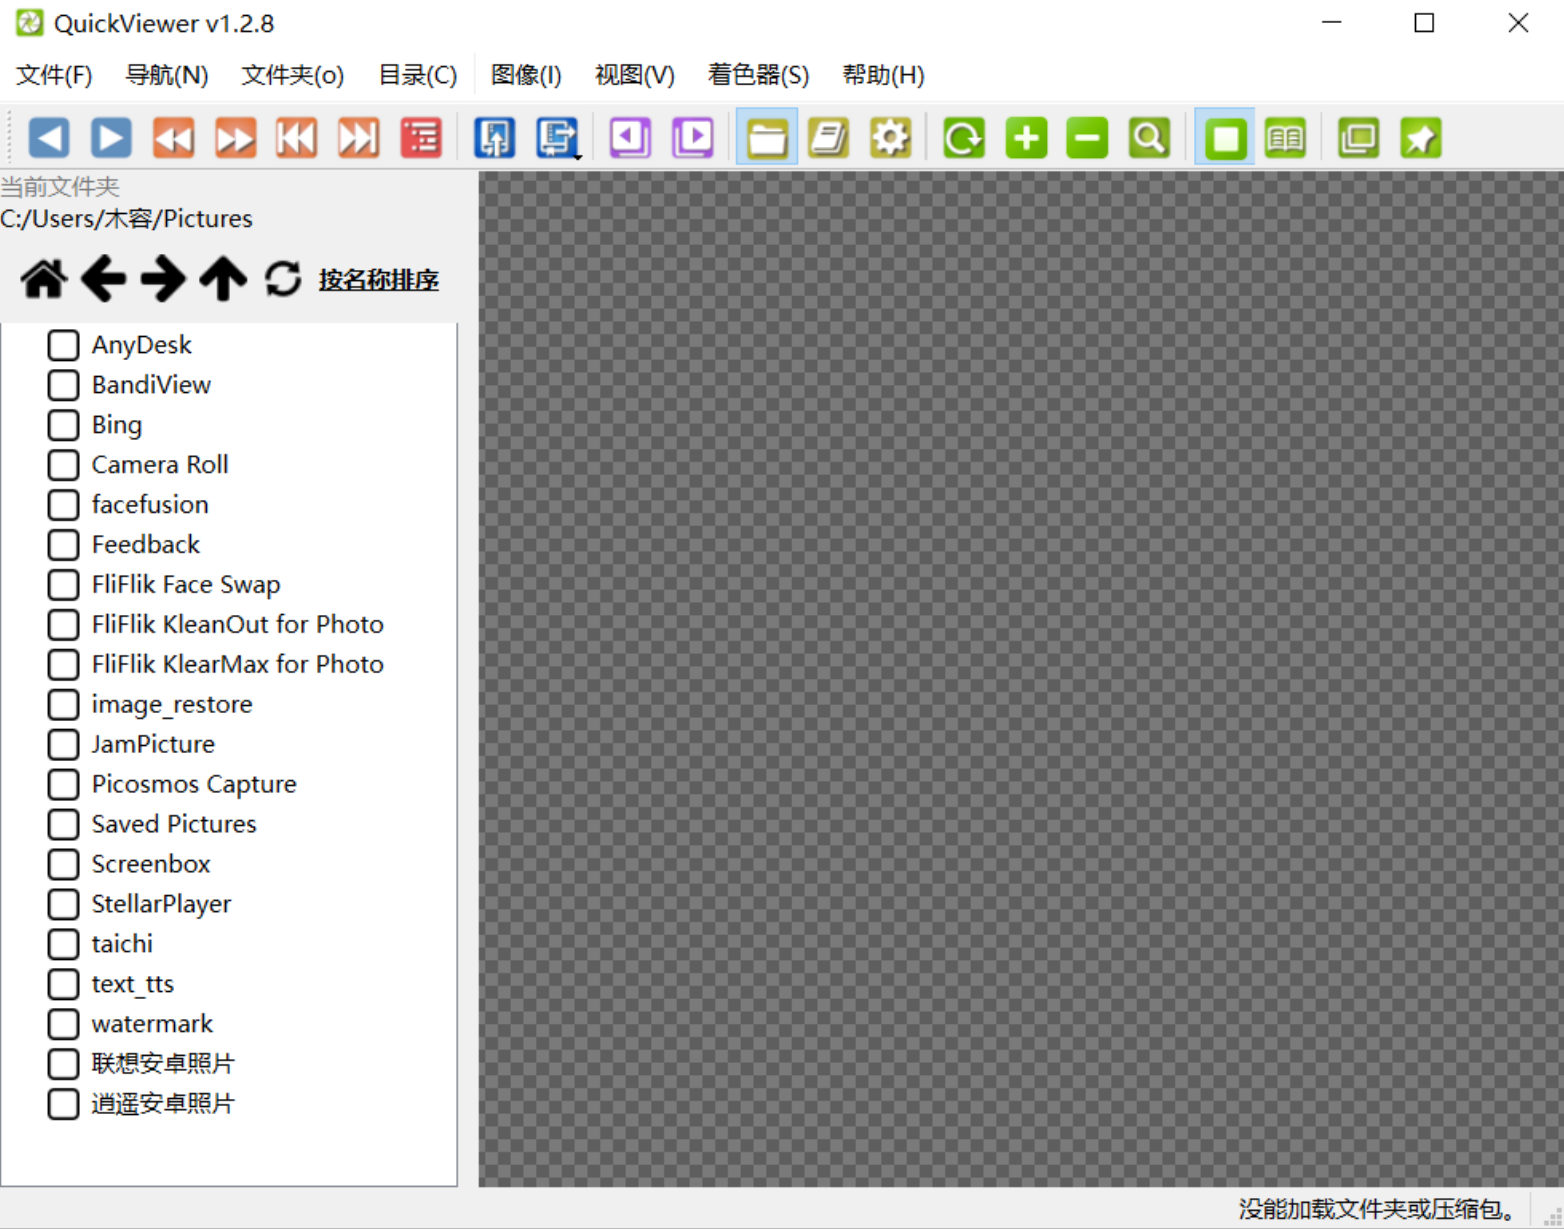
Task: Click the purple next volume icon
Action: click(x=693, y=138)
